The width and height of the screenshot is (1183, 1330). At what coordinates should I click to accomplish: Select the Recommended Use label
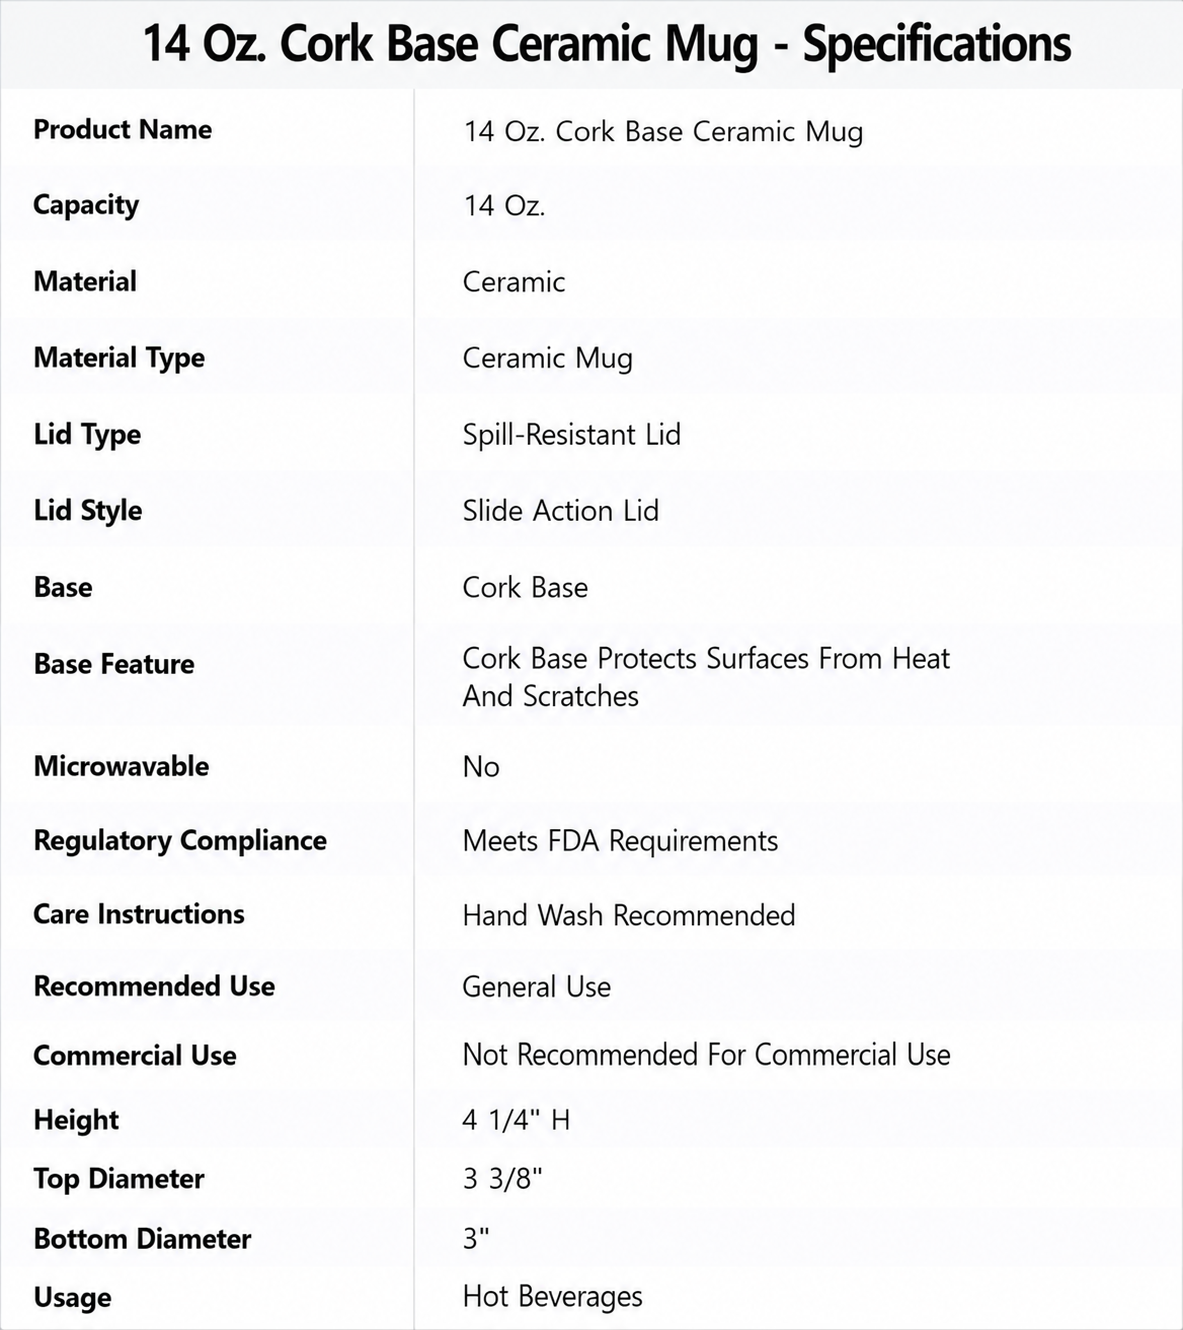pos(154,986)
